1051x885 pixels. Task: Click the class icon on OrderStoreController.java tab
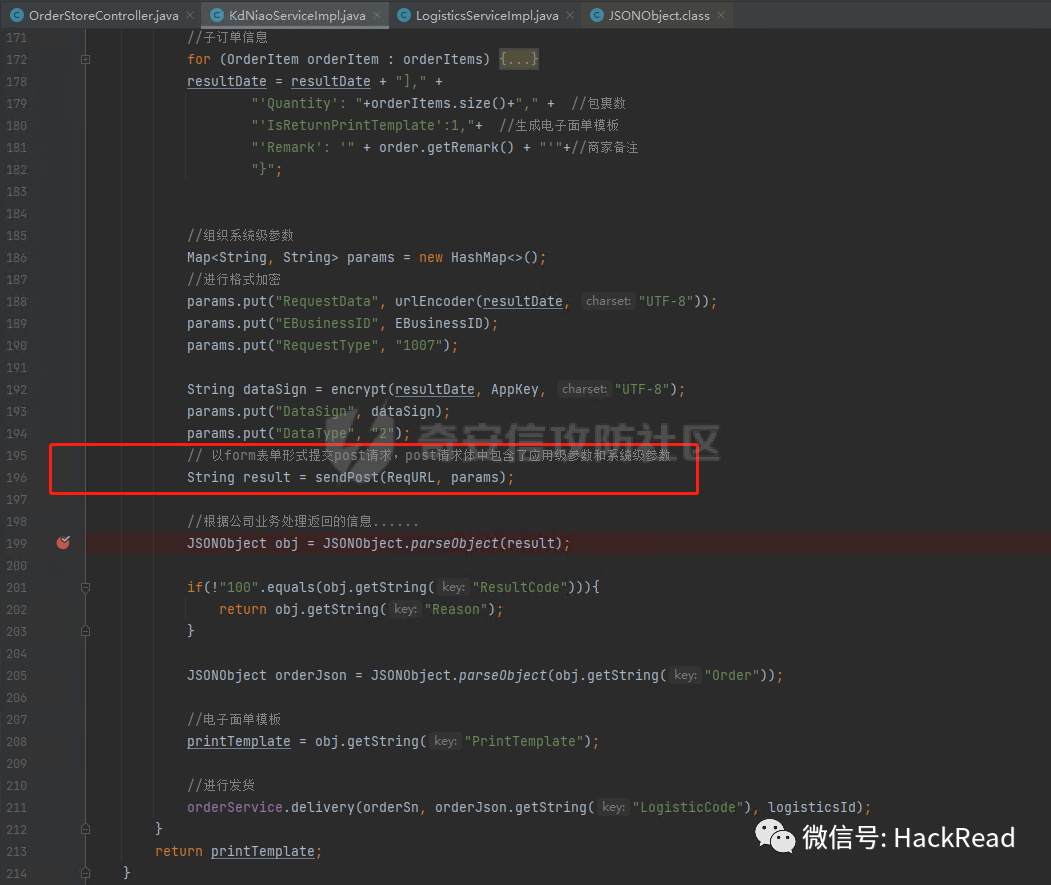tap(17, 15)
